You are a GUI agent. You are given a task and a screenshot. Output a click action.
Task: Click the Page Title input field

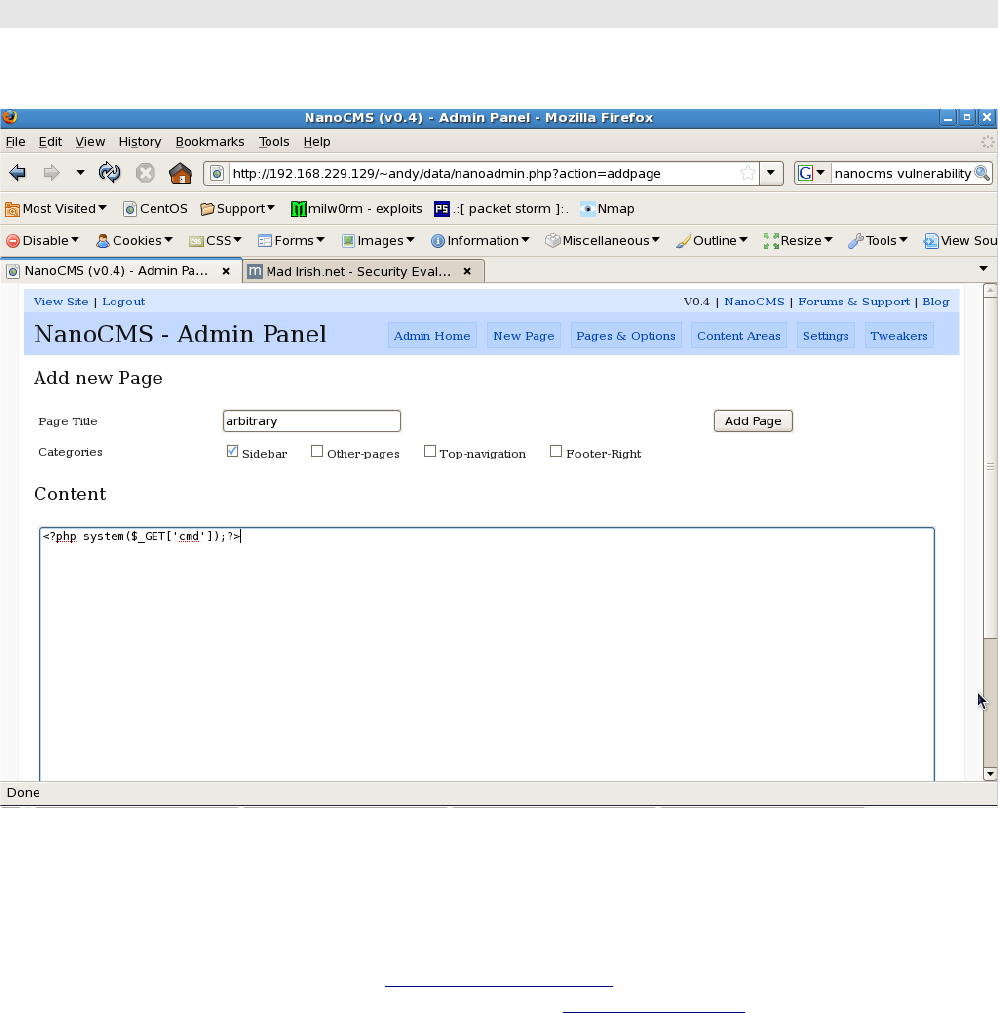(311, 421)
